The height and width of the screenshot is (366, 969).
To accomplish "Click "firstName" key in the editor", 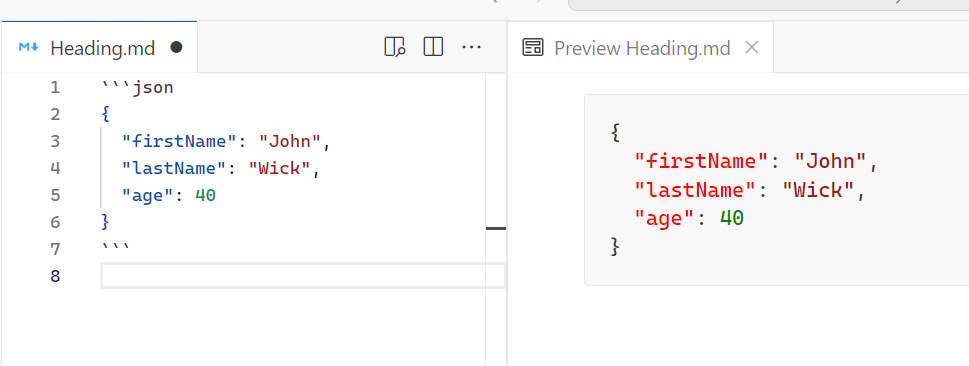I will [x=179, y=142].
